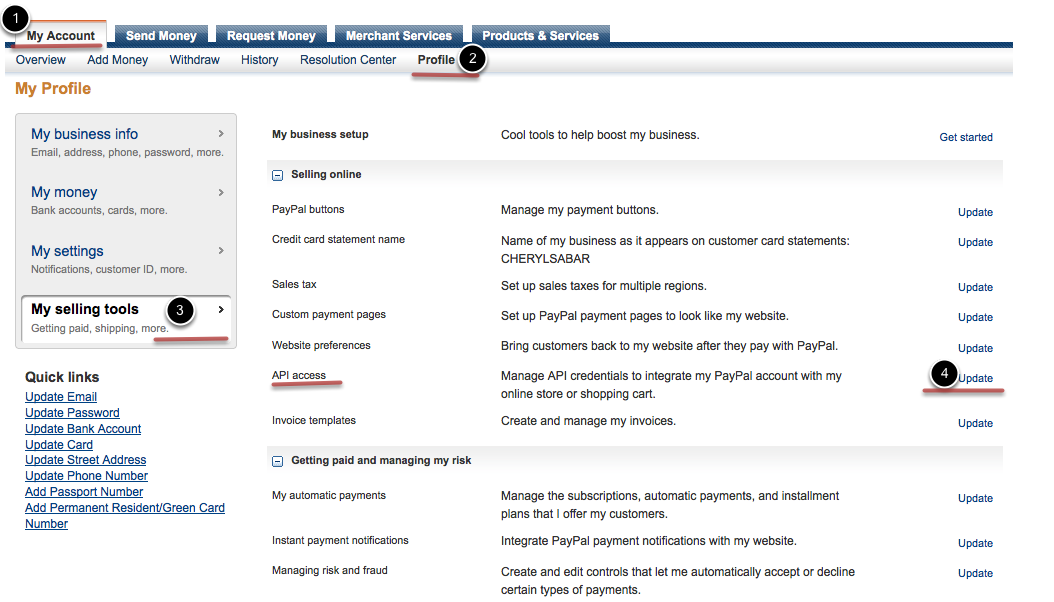Open Update Bank Account quick link
Viewport: 1054px width, 602px height.
[x=83, y=429]
